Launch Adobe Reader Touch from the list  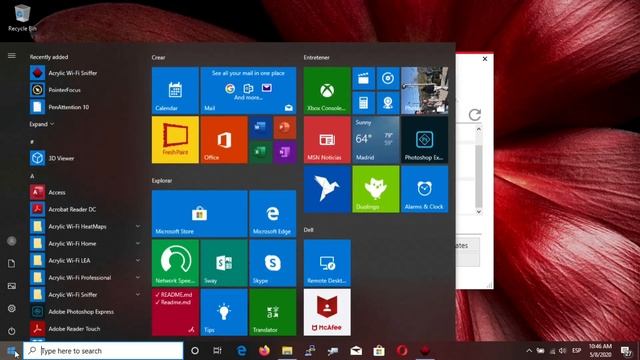click(x=85, y=329)
